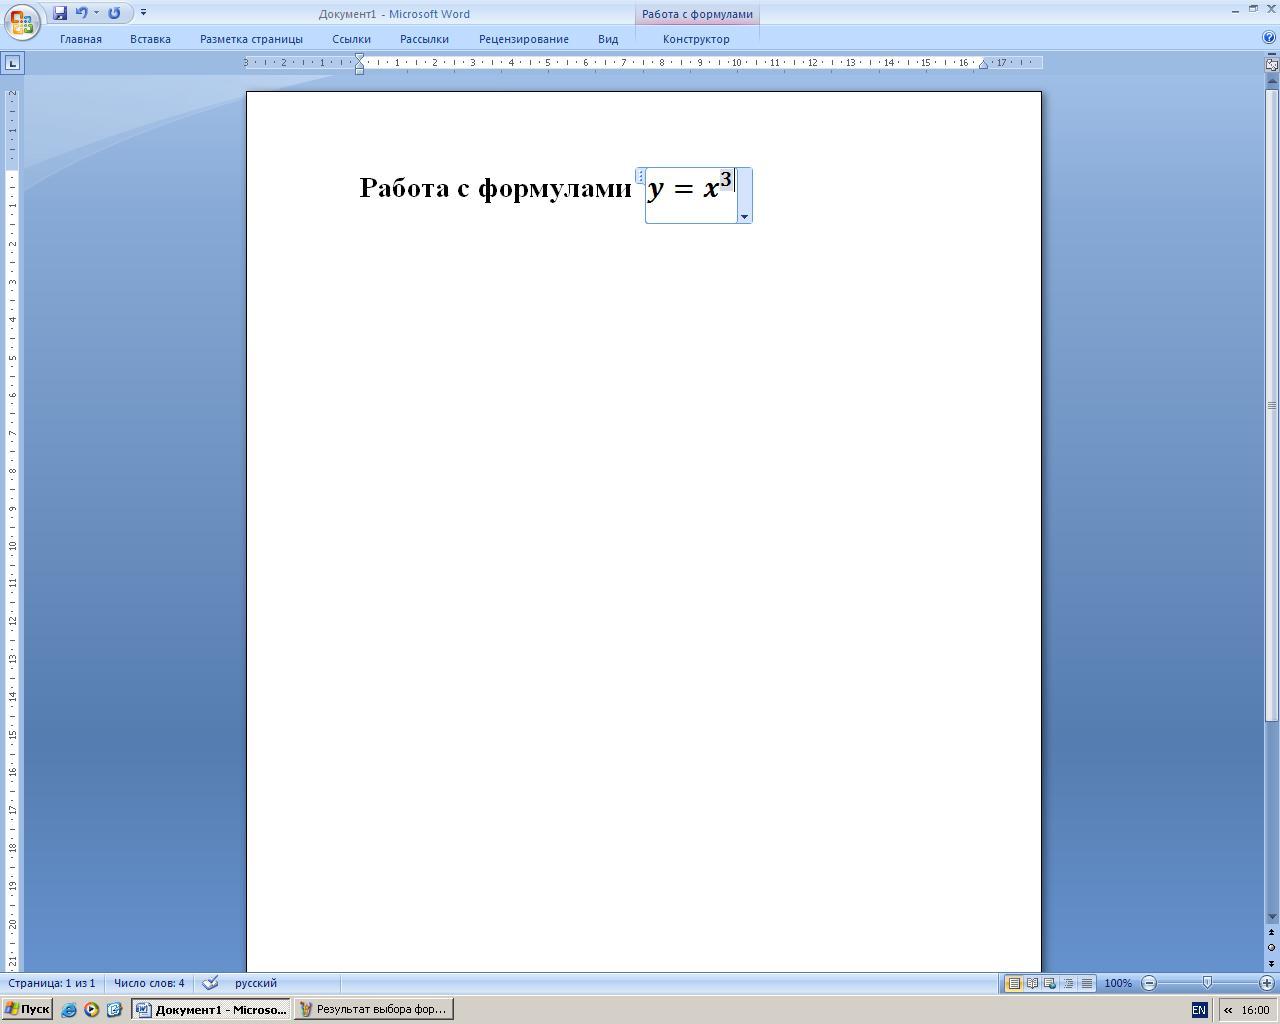This screenshot has height=1024, width=1280.
Task: Open the Пуск start menu
Action: [27, 1009]
